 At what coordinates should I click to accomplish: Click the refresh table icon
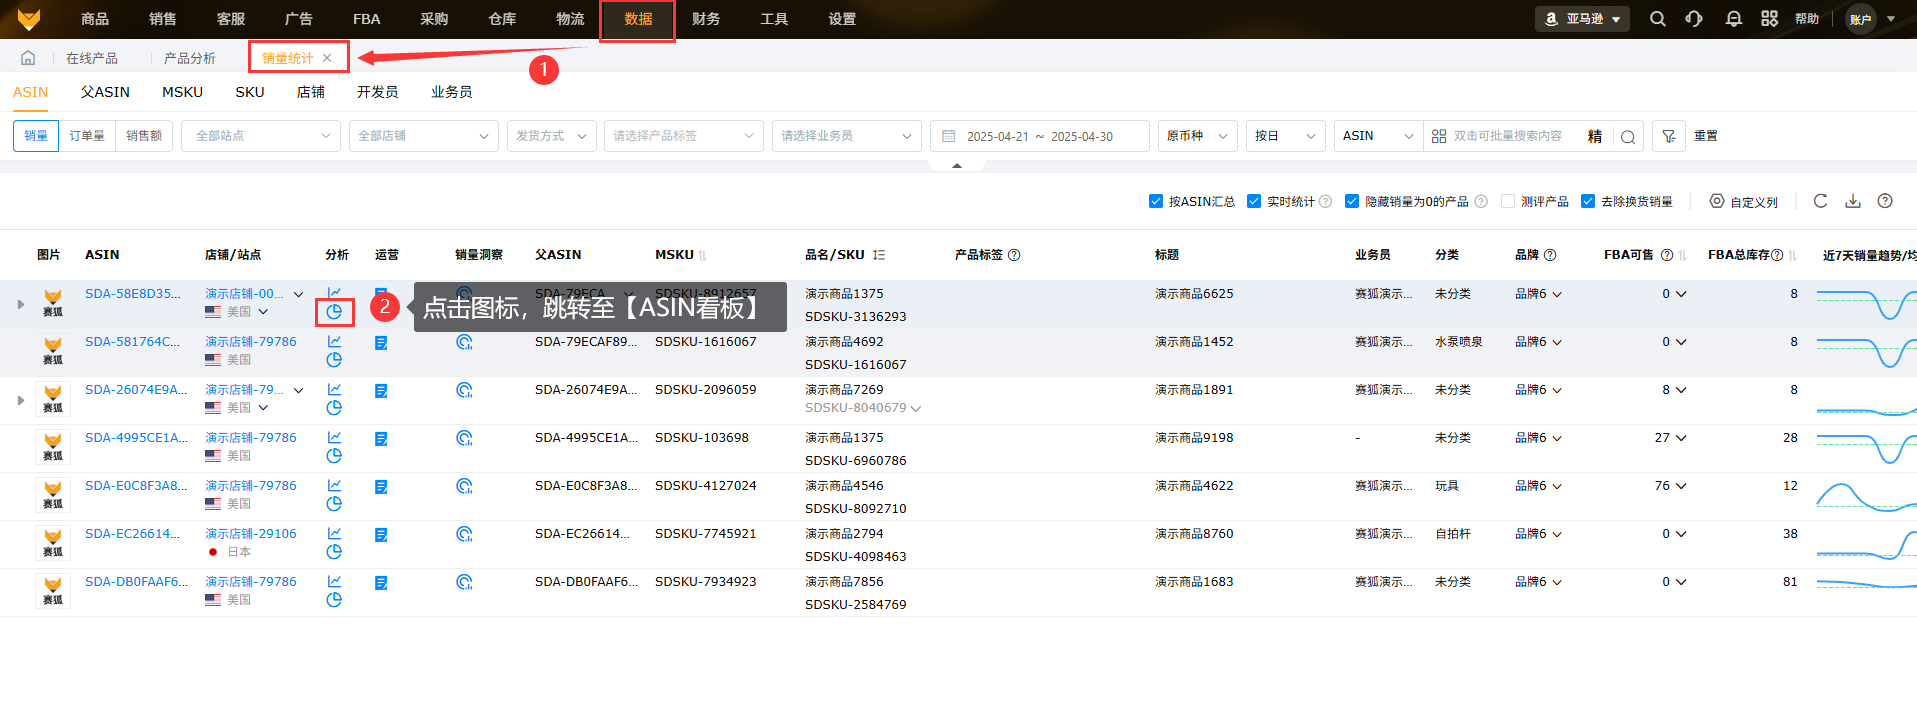point(1821,201)
